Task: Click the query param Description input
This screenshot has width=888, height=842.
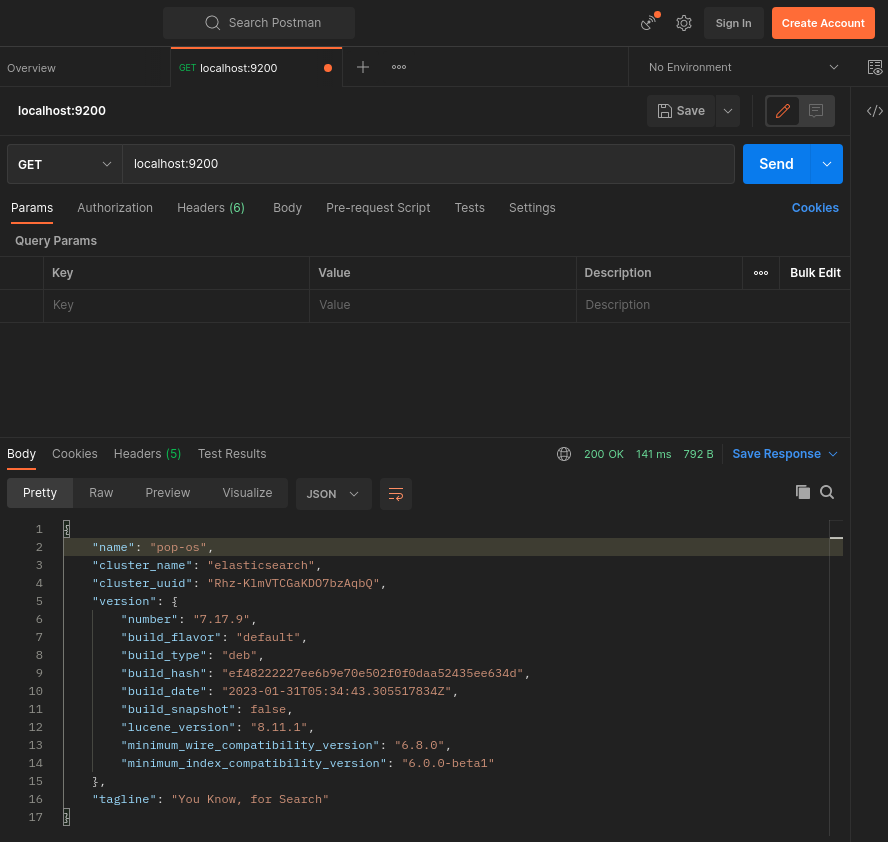Action: tap(713, 305)
